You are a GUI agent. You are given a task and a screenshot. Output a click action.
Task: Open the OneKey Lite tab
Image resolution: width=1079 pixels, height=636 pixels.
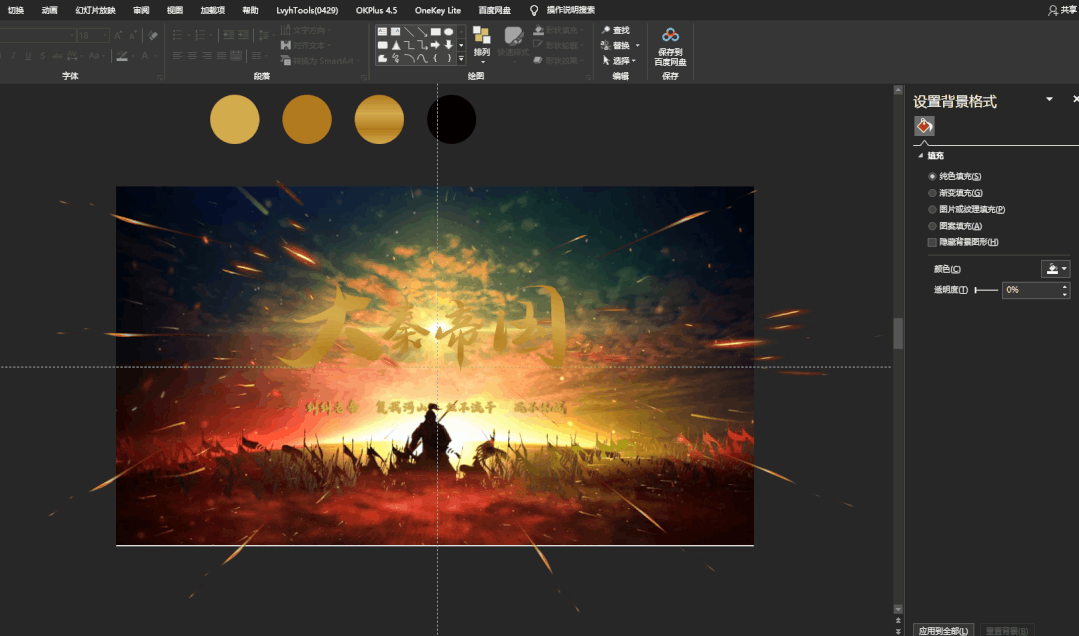tap(438, 10)
